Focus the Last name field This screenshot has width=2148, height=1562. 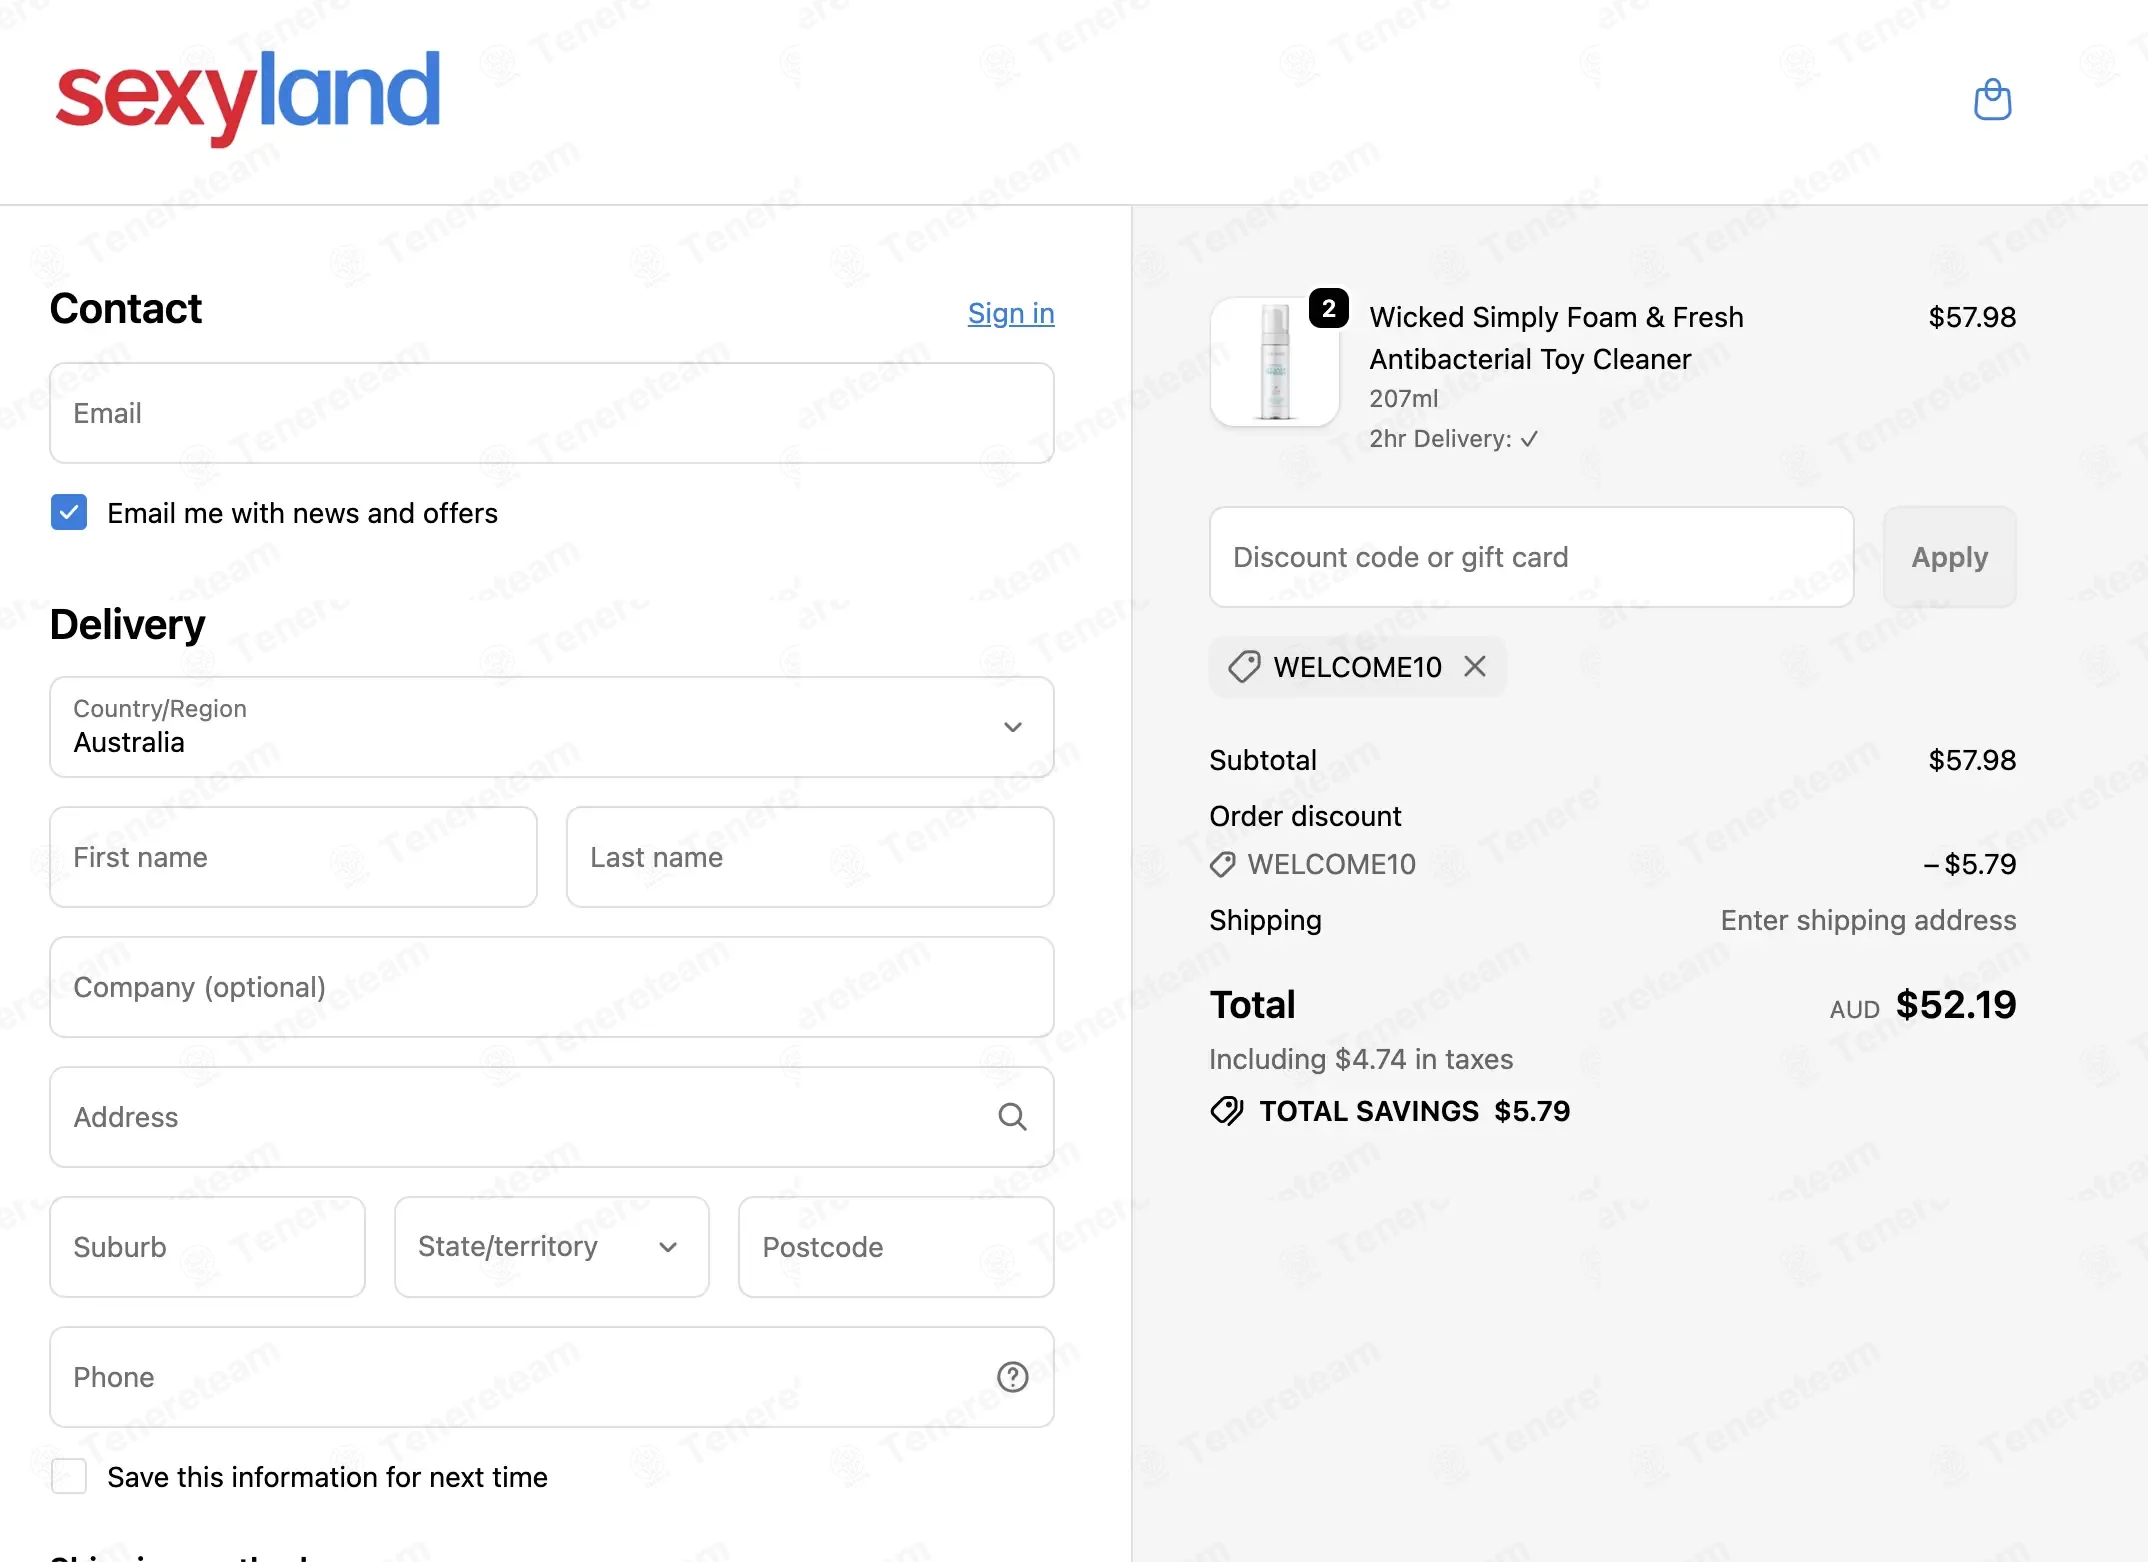[x=810, y=857]
